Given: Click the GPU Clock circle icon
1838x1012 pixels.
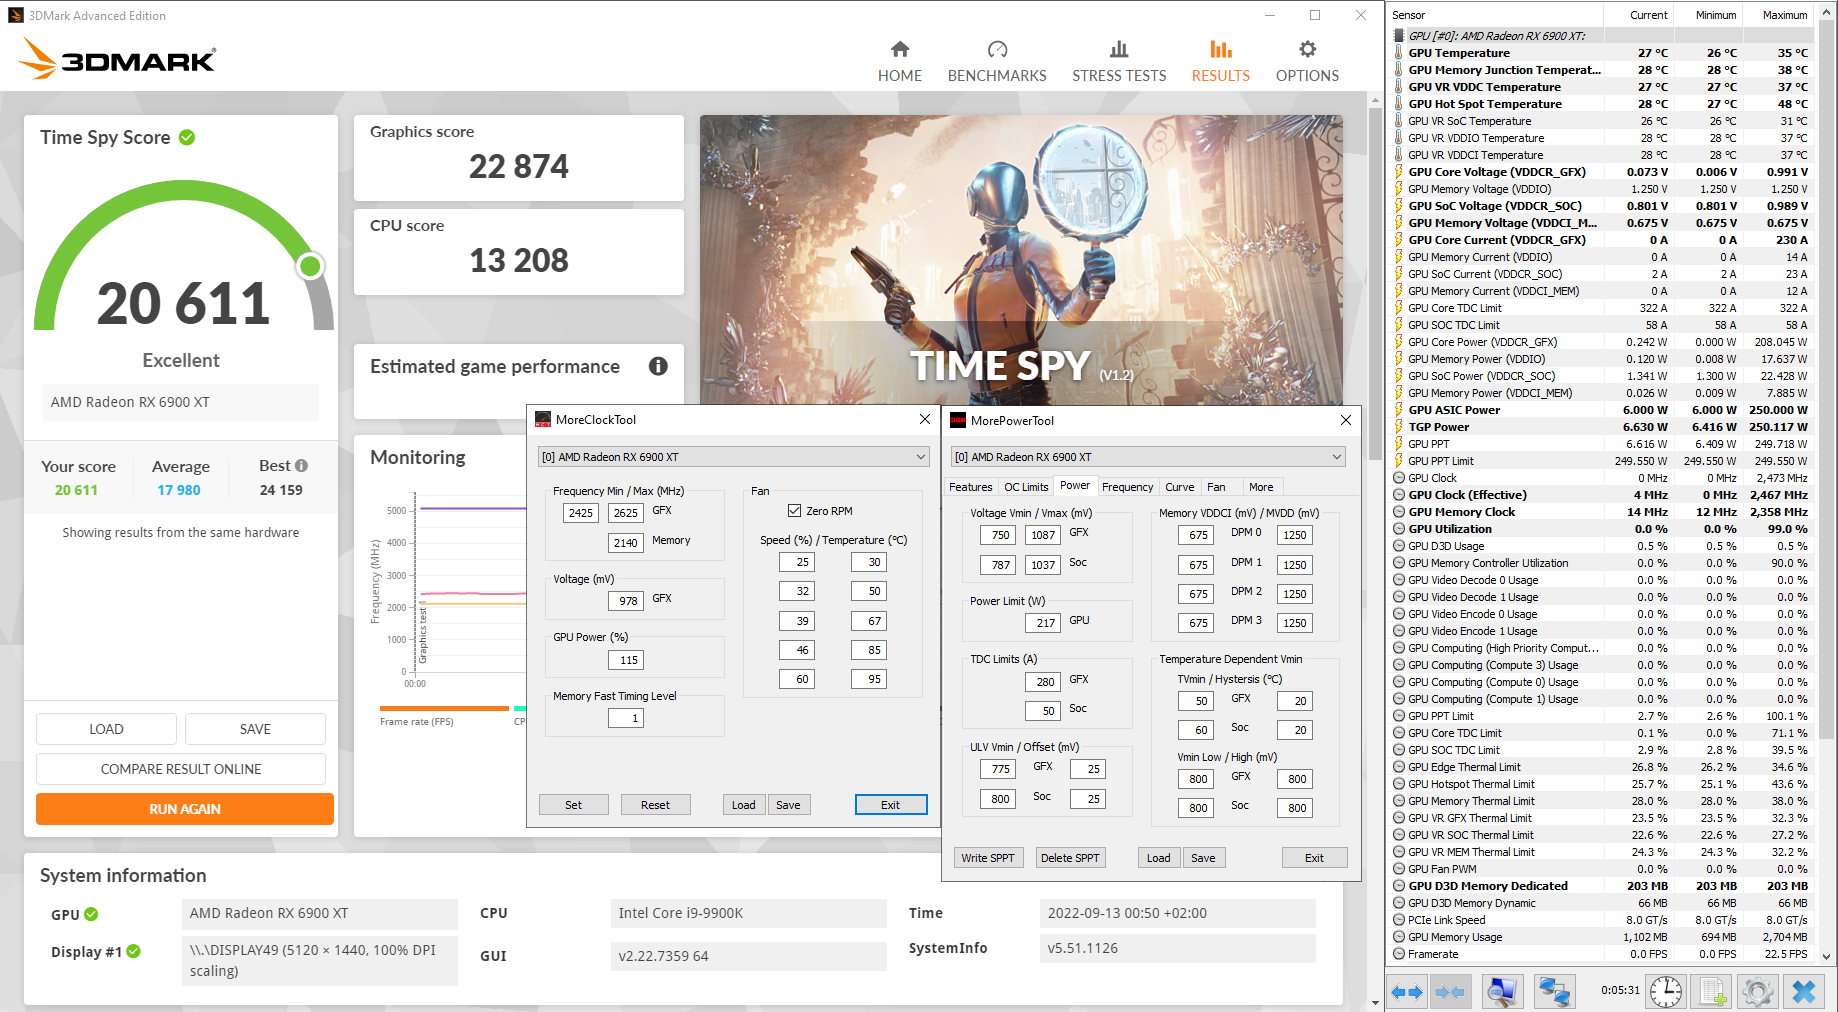Looking at the screenshot, I should click(1399, 478).
